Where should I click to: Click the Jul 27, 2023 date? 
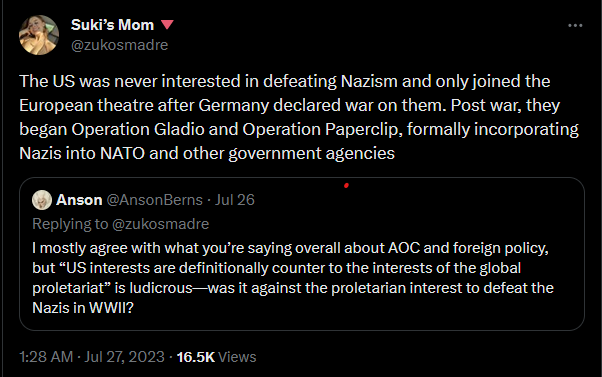[x=124, y=357]
